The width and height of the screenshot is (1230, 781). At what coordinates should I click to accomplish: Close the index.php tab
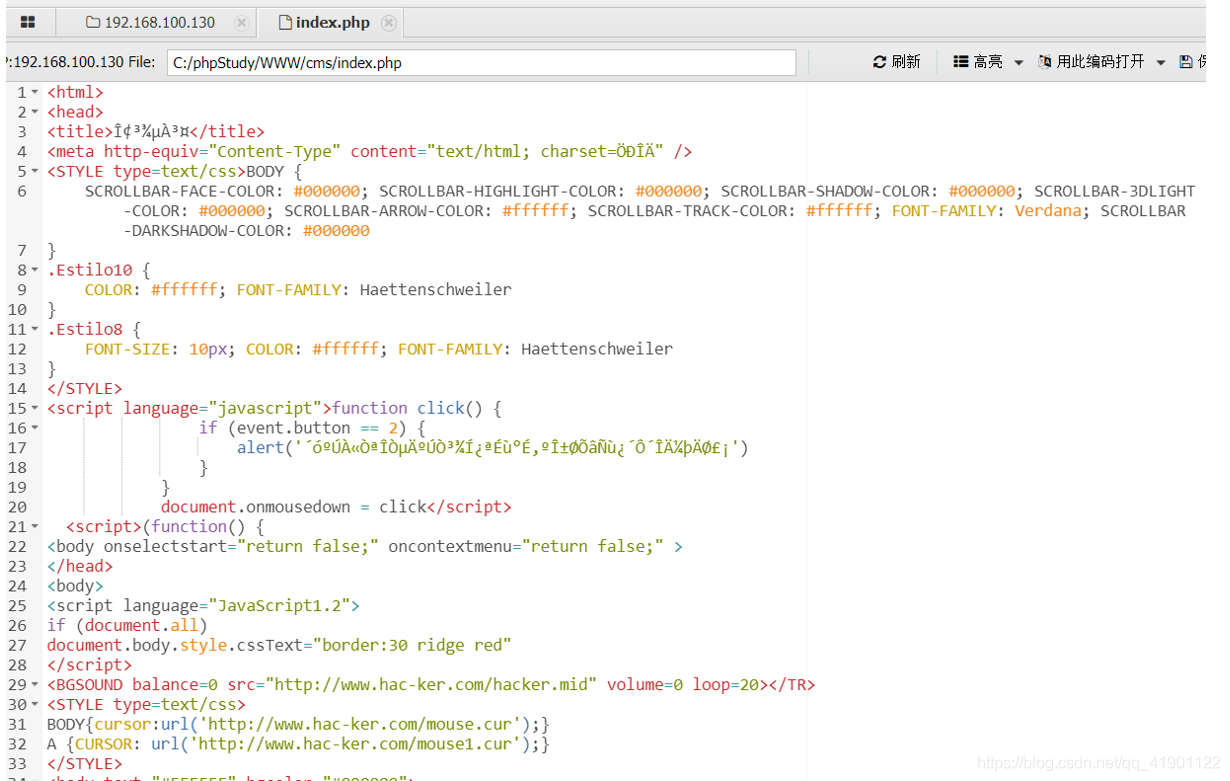coord(389,22)
